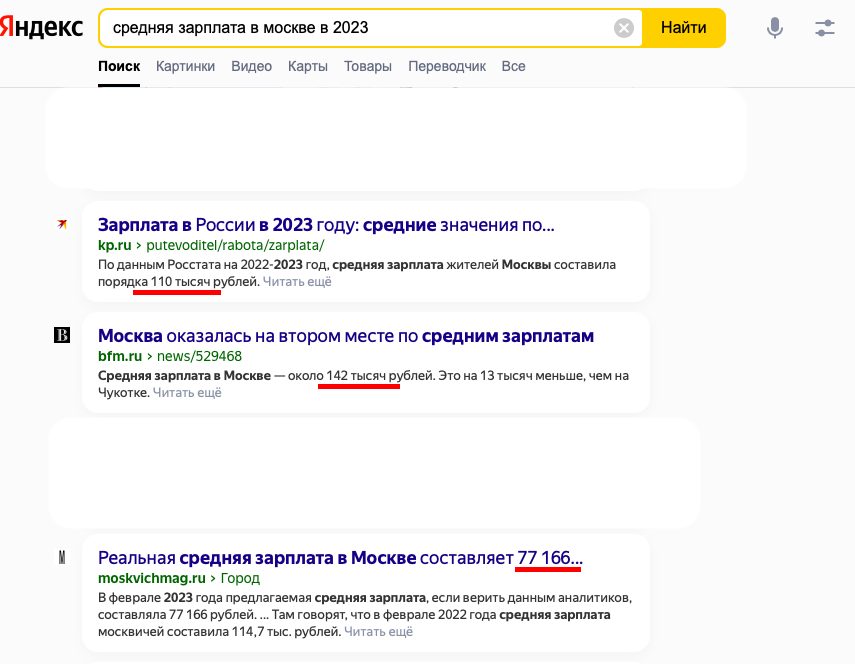
Task: Switch to the Переводчик tab
Action: click(446, 66)
